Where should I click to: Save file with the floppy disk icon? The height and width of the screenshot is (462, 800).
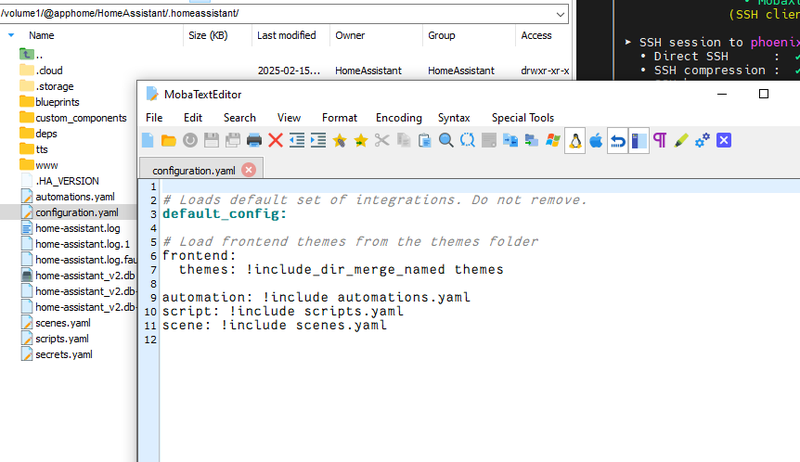[x=211, y=140]
